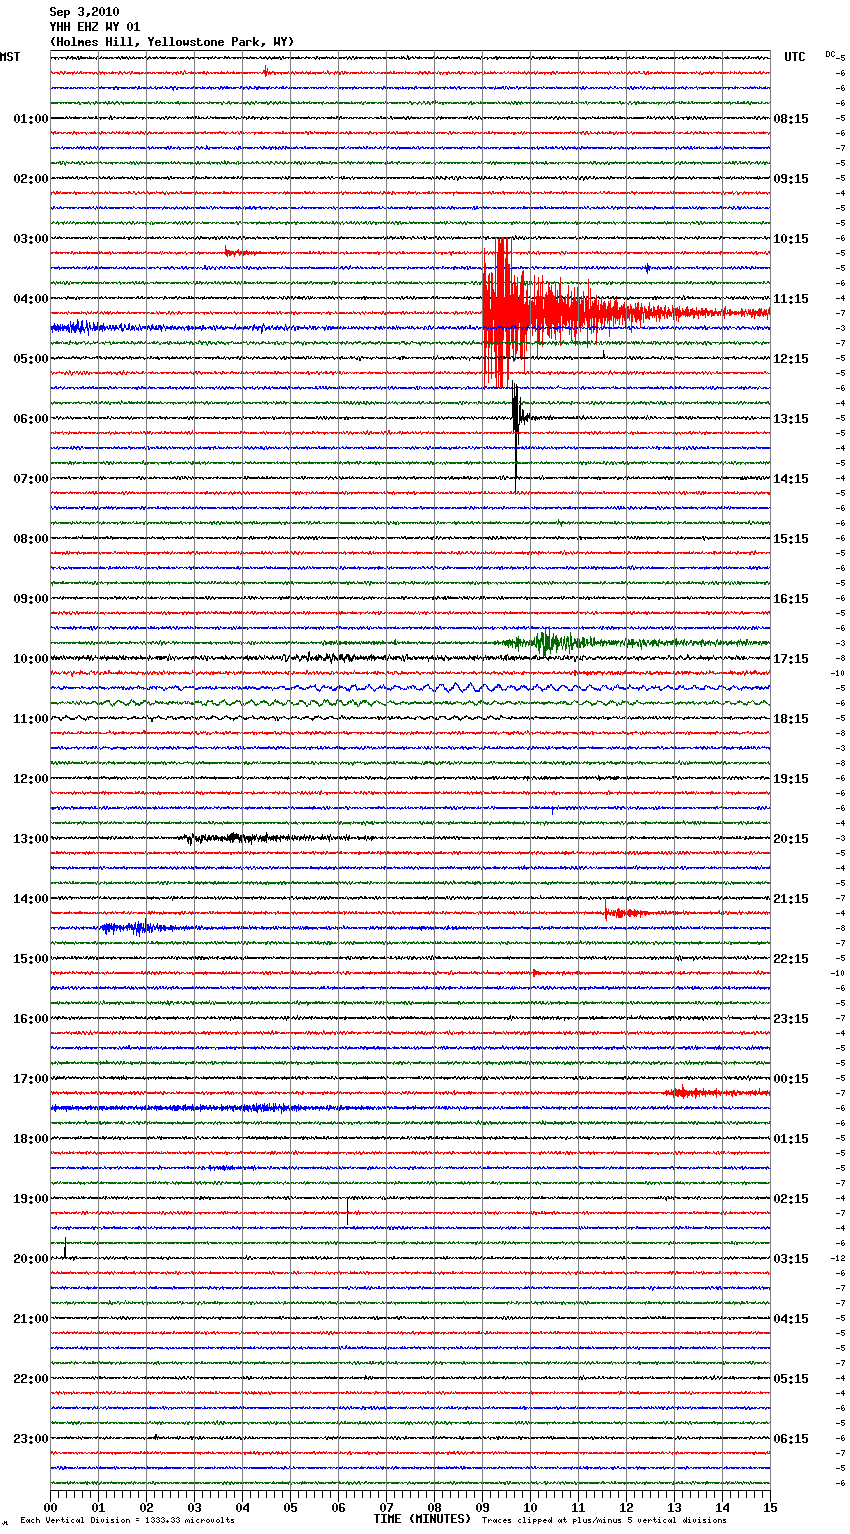The height and width of the screenshot is (1534, 850).
Task: Select the 06:00 MST time label
Action: [x=31, y=419]
